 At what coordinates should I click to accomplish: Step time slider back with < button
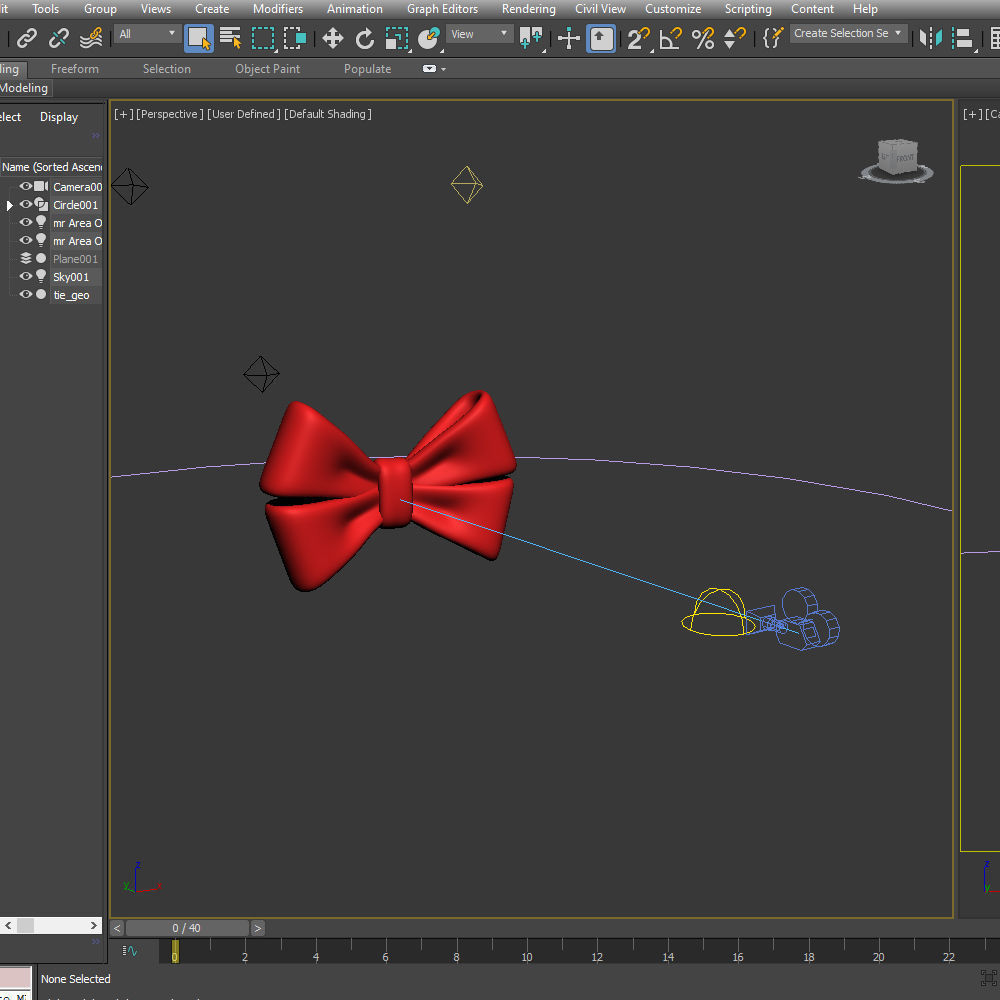point(117,928)
